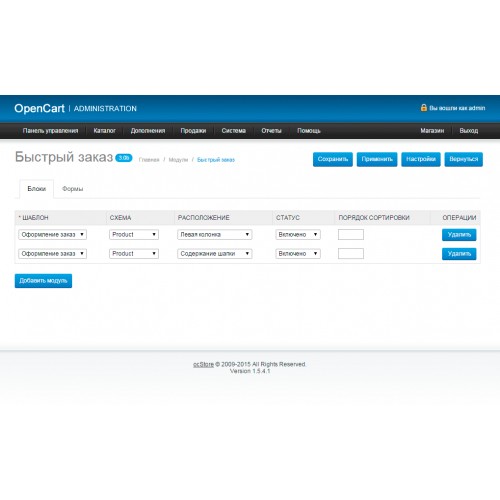Open the Содержание шапки position dropdown
Image resolution: width=500 pixels, height=500 pixels.
[215, 254]
